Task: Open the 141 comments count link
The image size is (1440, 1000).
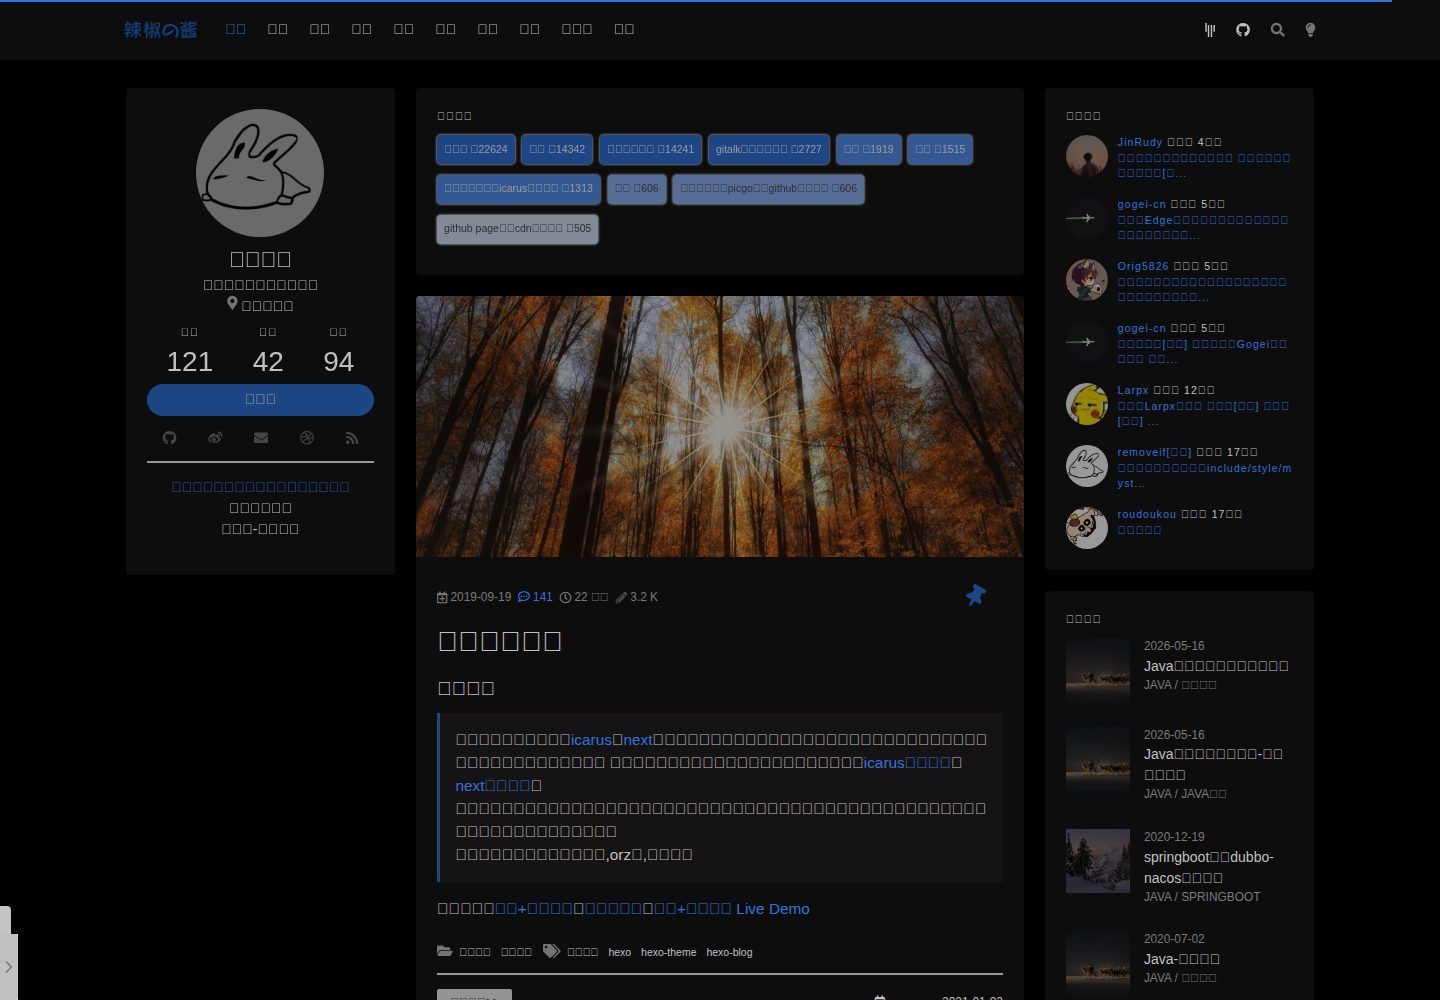Action: click(x=535, y=597)
